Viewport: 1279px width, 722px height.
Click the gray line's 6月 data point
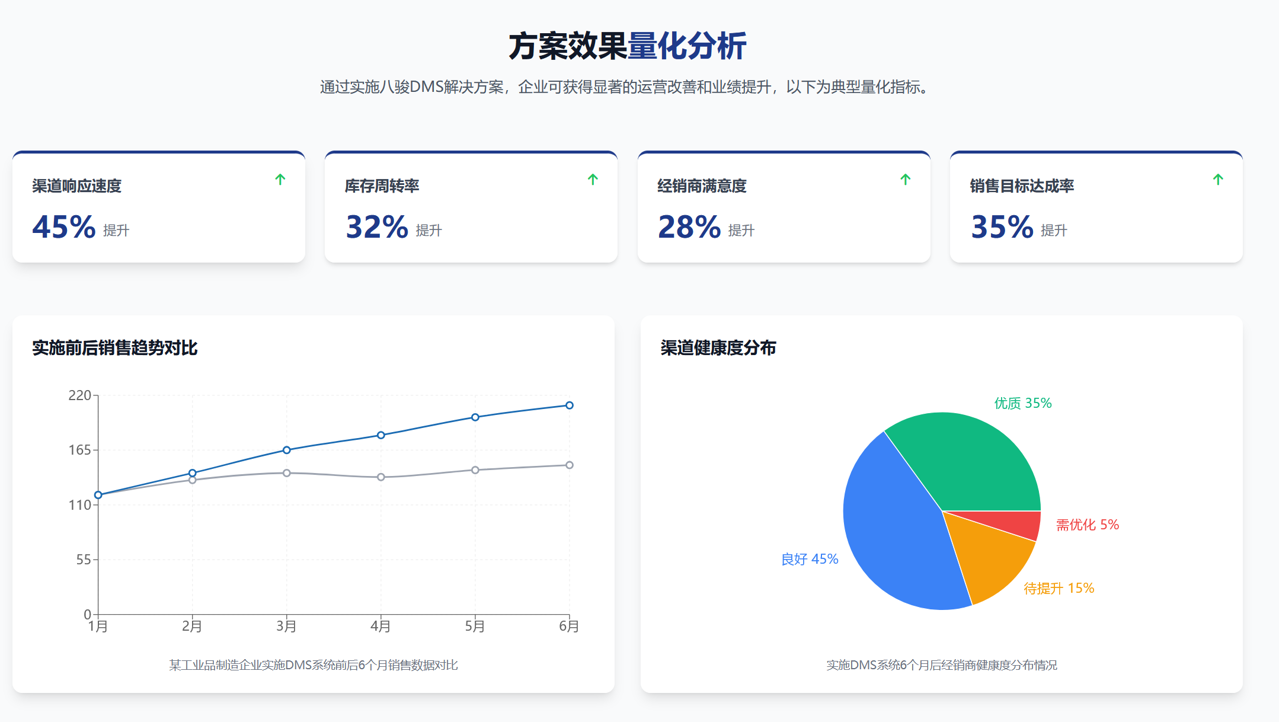pos(569,465)
